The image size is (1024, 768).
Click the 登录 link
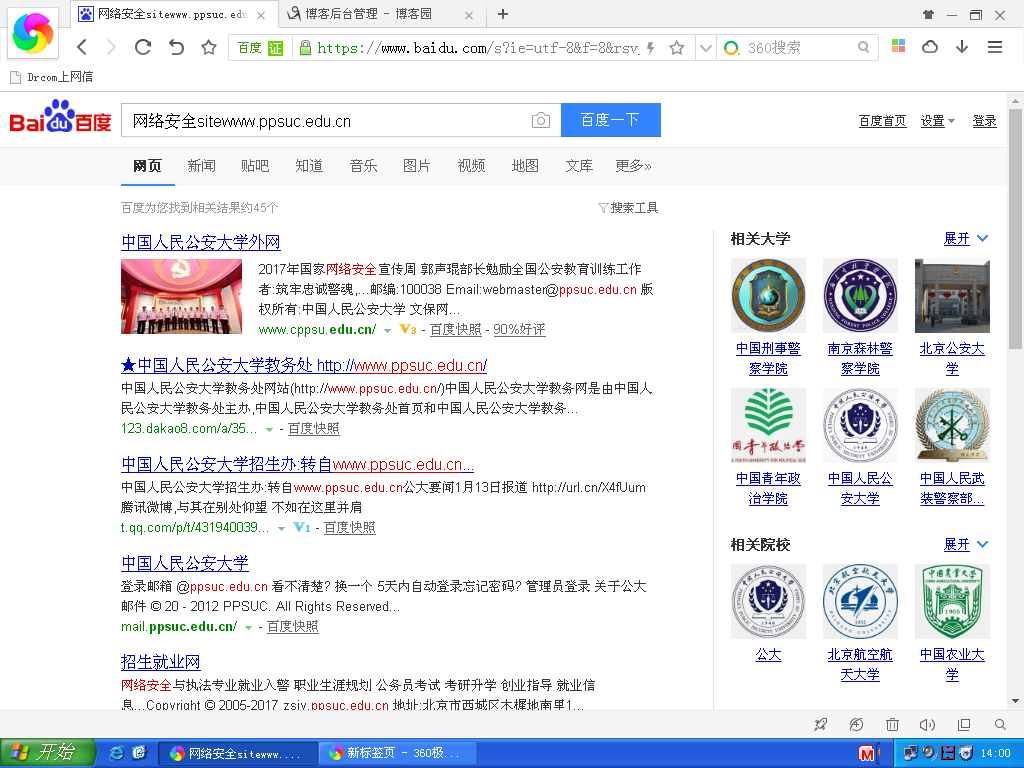tap(984, 121)
